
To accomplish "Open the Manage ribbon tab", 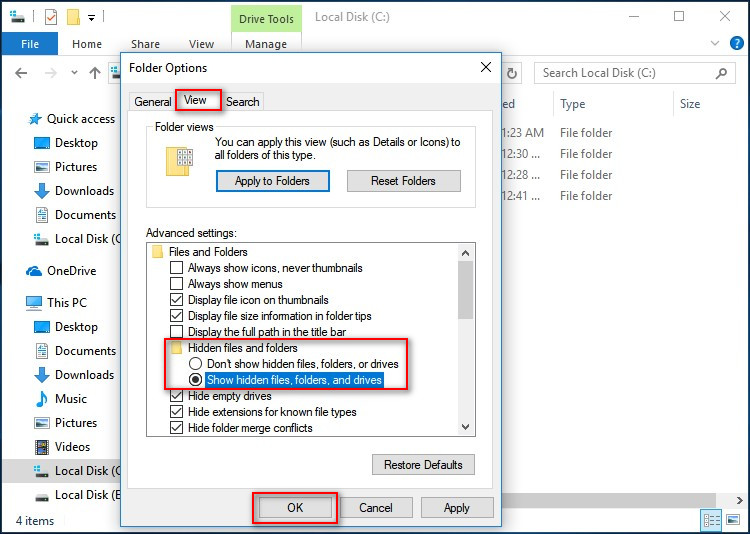I will 266,44.
